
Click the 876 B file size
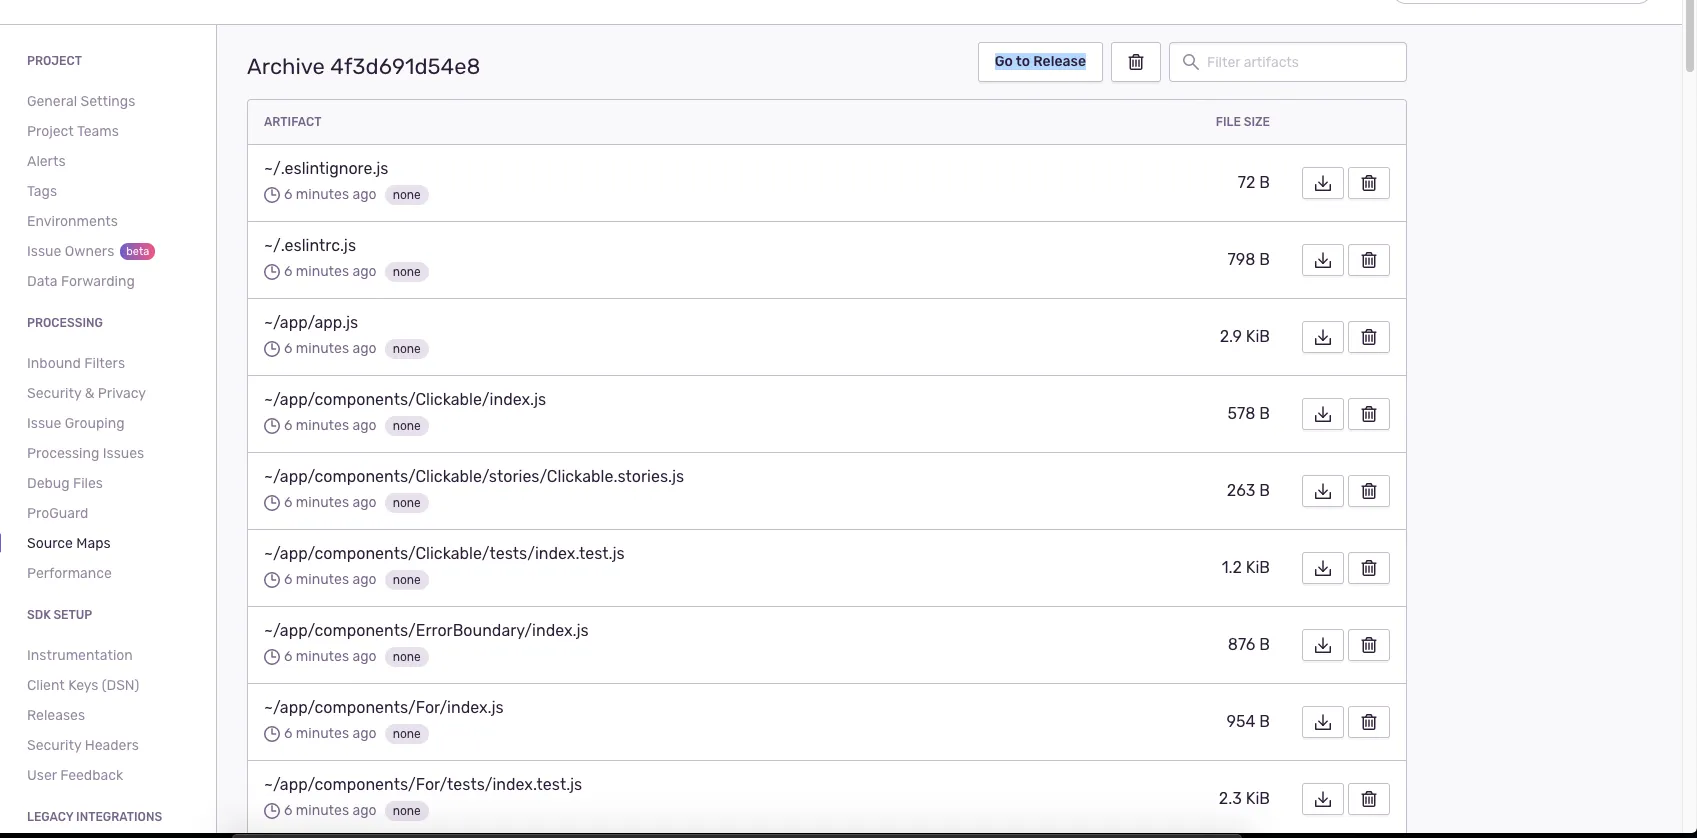(1248, 645)
